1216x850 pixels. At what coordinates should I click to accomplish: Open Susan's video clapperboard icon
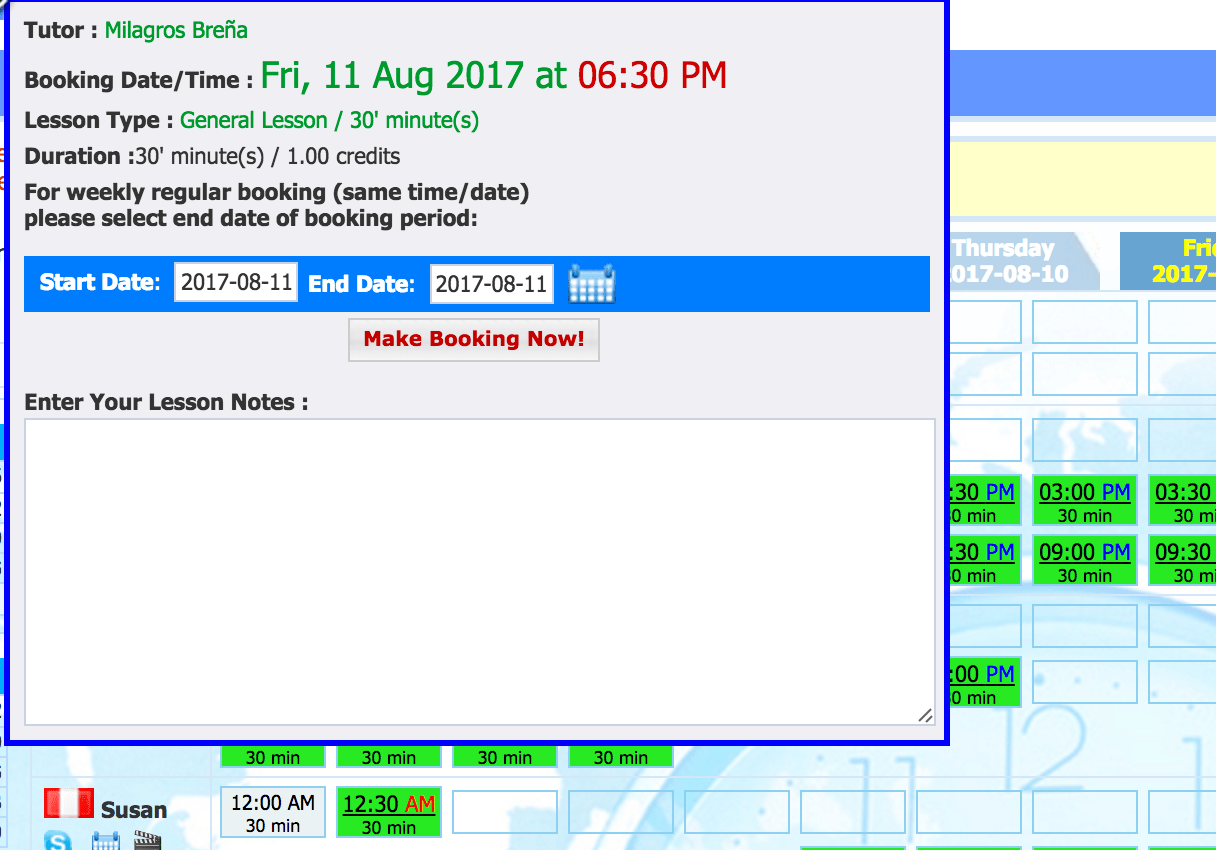click(x=147, y=841)
